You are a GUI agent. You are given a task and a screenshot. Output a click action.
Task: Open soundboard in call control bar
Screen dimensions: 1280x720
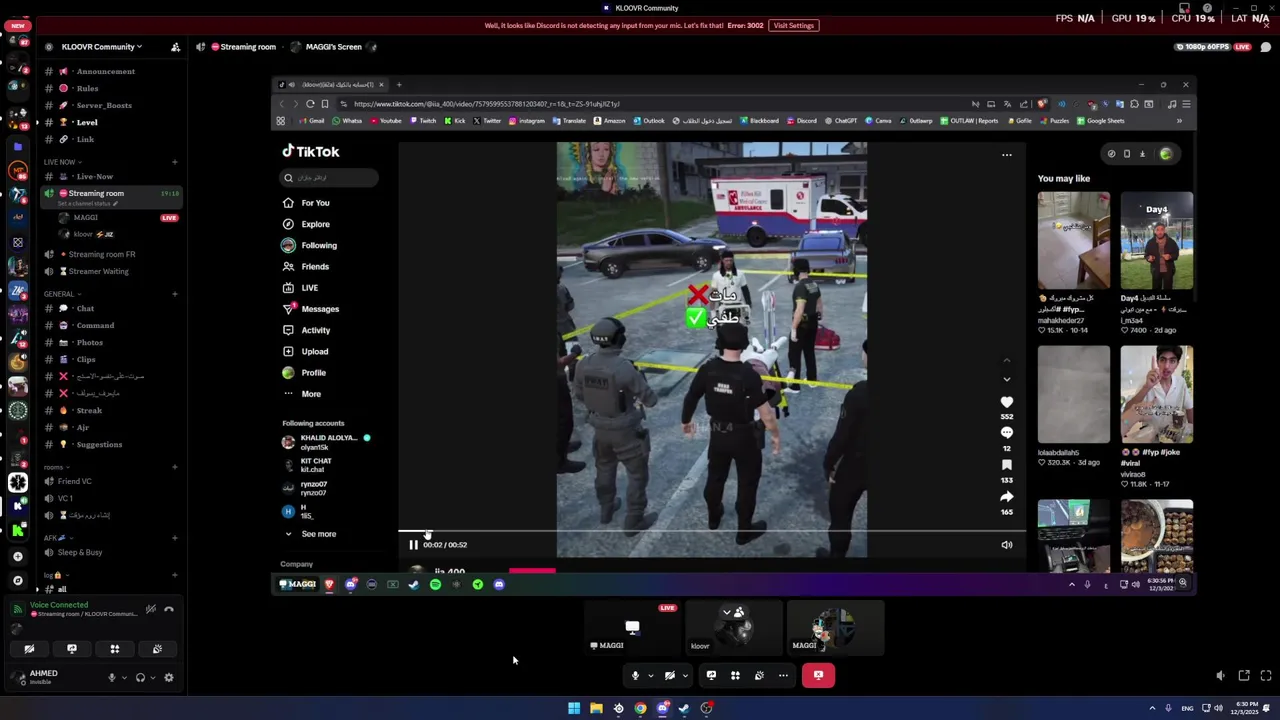(759, 675)
